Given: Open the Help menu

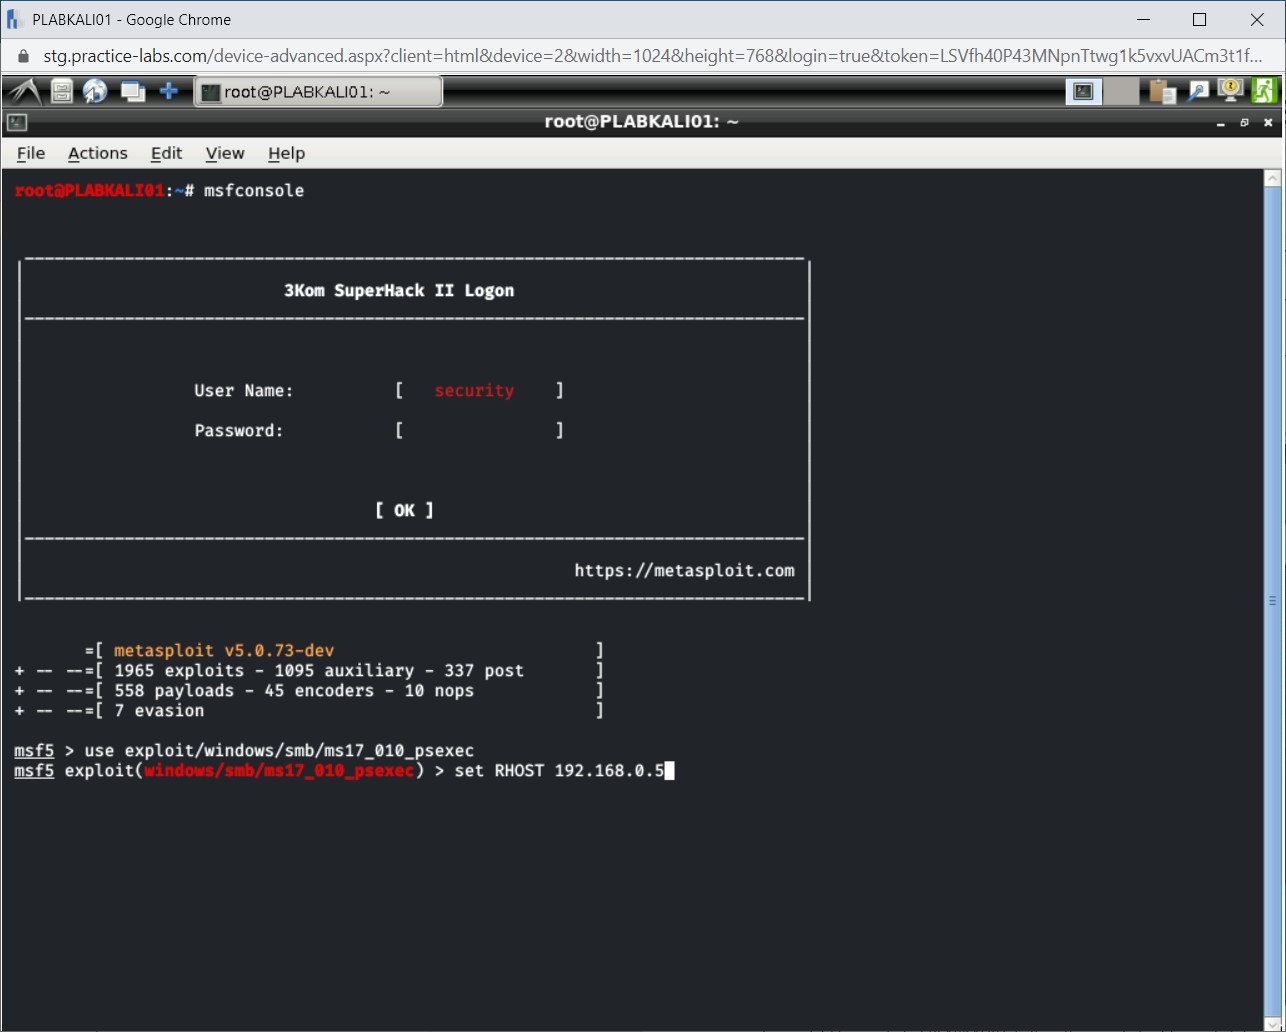Looking at the screenshot, I should [286, 153].
